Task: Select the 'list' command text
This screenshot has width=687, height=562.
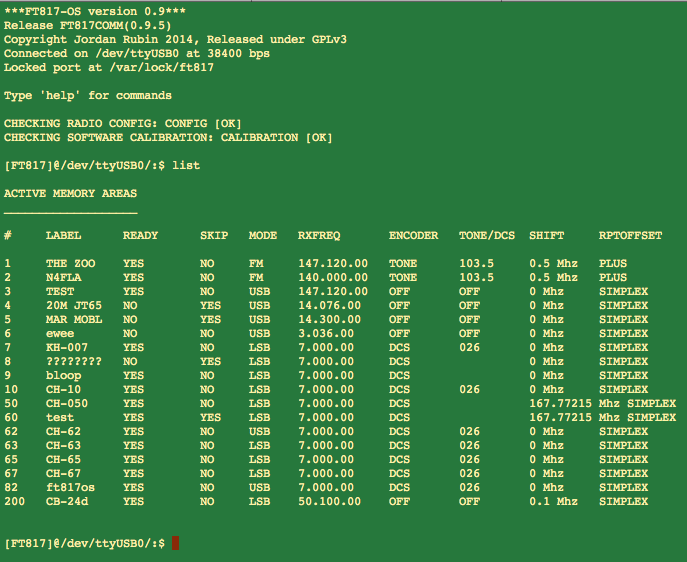Action: point(186,166)
